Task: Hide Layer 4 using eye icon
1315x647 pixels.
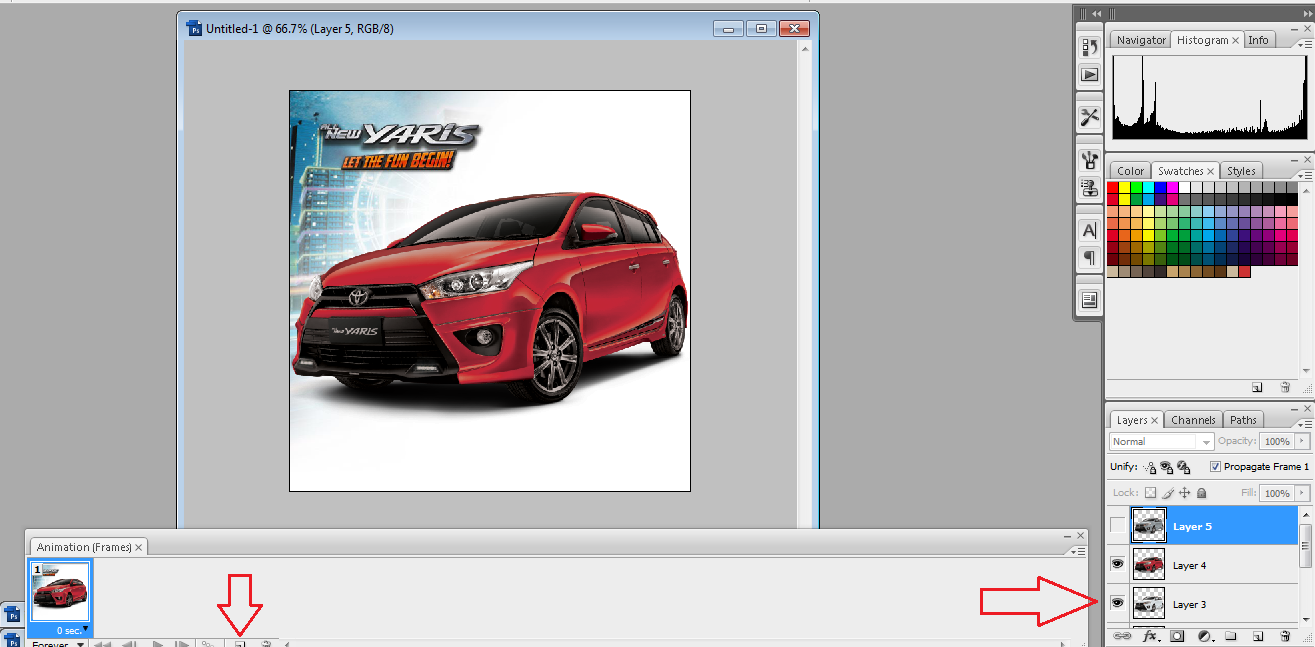Action: point(1117,565)
